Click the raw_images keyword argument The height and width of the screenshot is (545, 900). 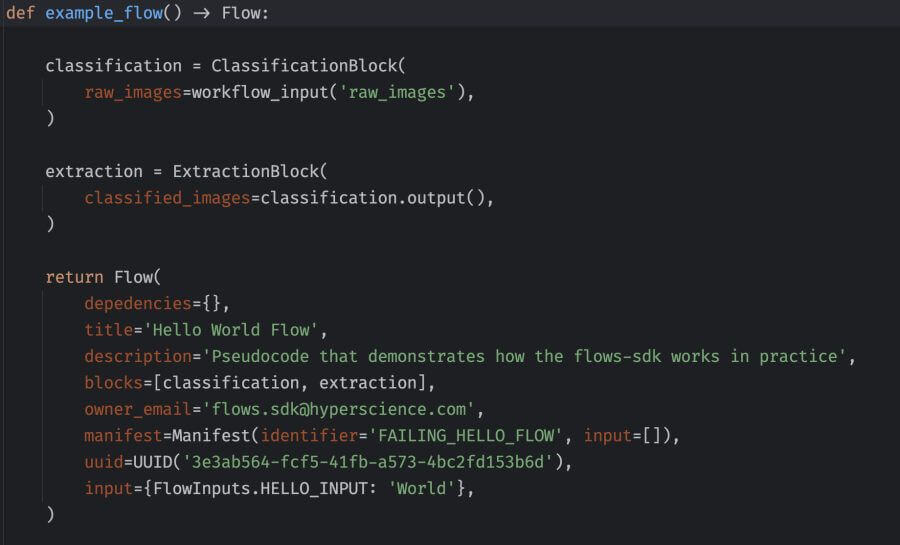coord(133,92)
